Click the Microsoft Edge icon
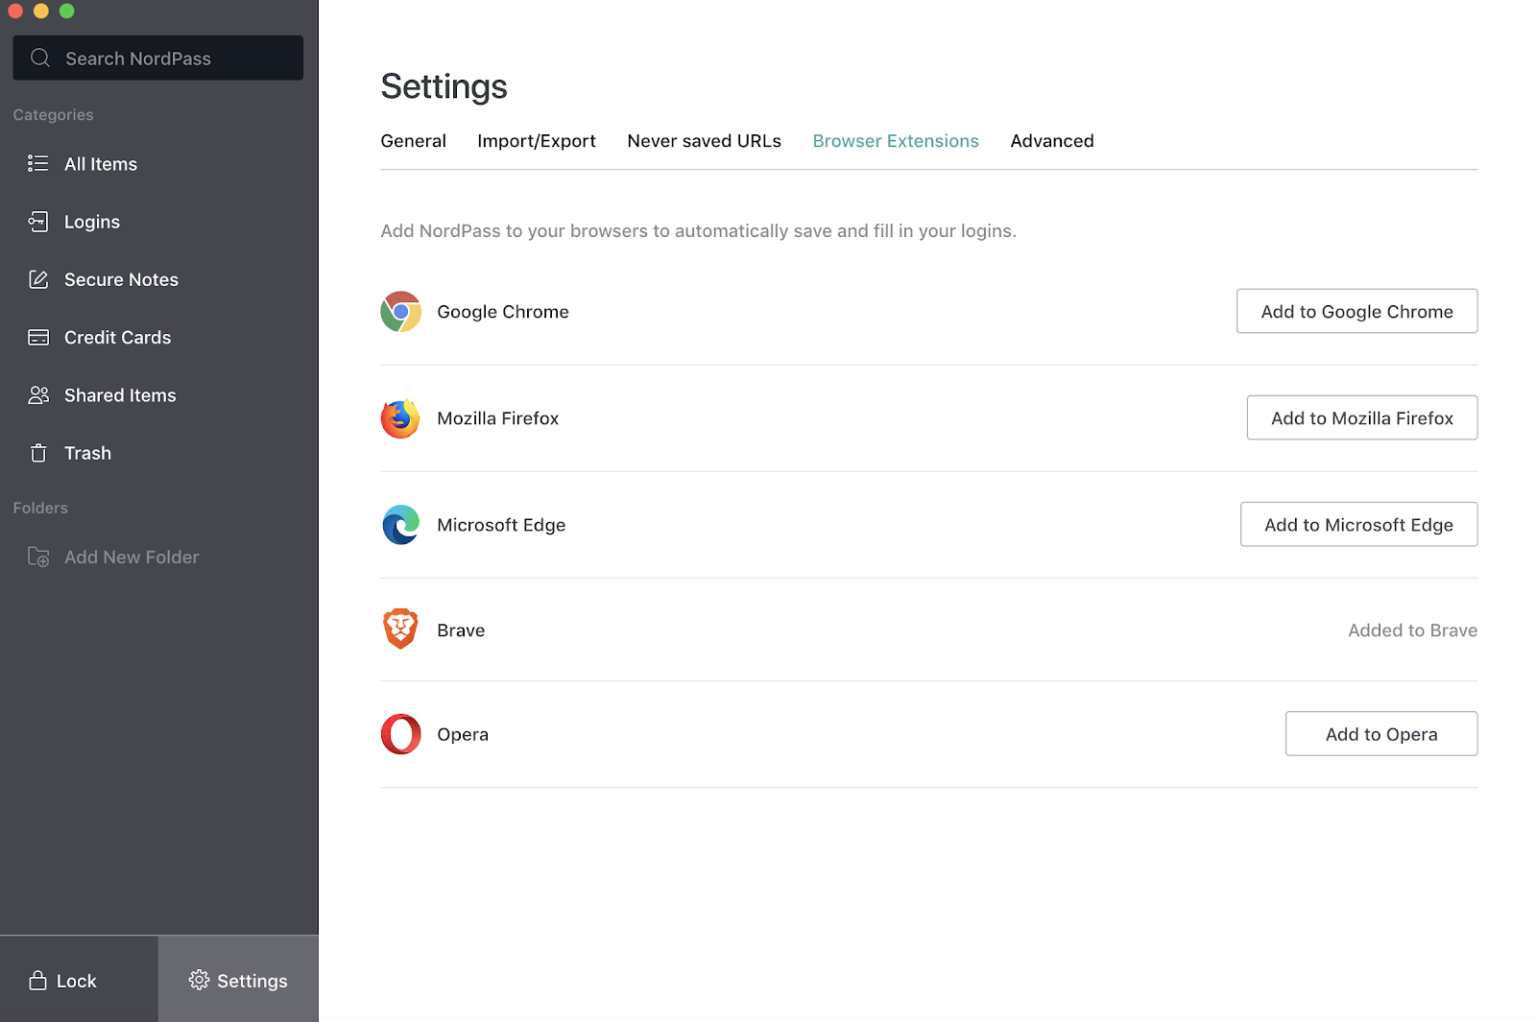 click(x=400, y=524)
